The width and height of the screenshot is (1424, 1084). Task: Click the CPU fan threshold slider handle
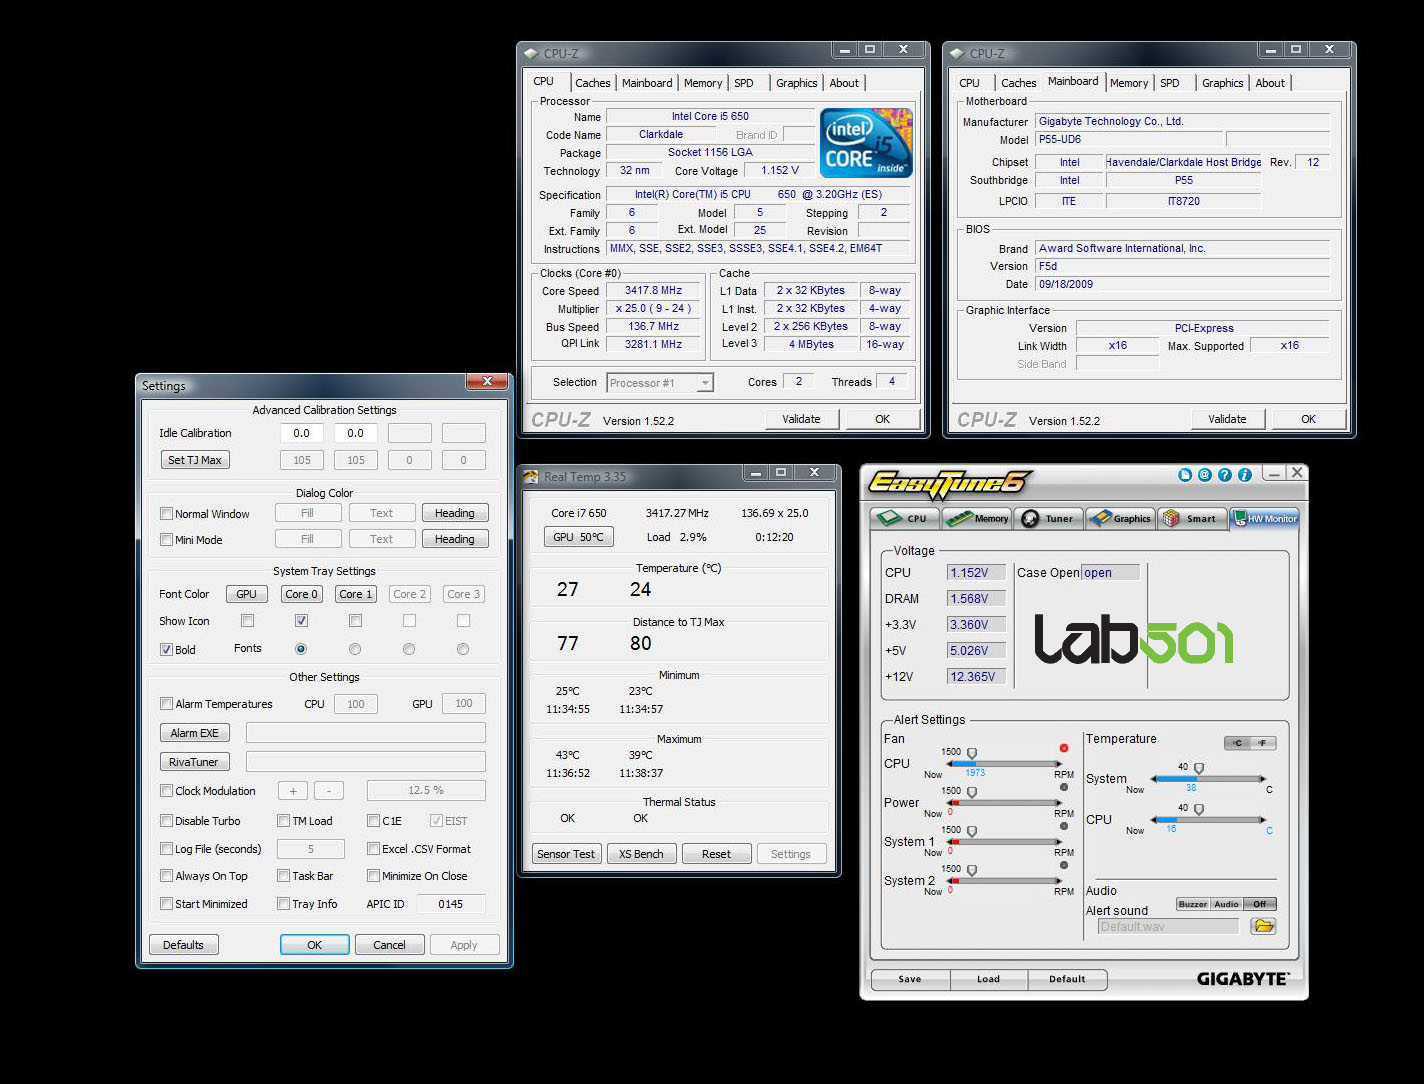pos(971,754)
